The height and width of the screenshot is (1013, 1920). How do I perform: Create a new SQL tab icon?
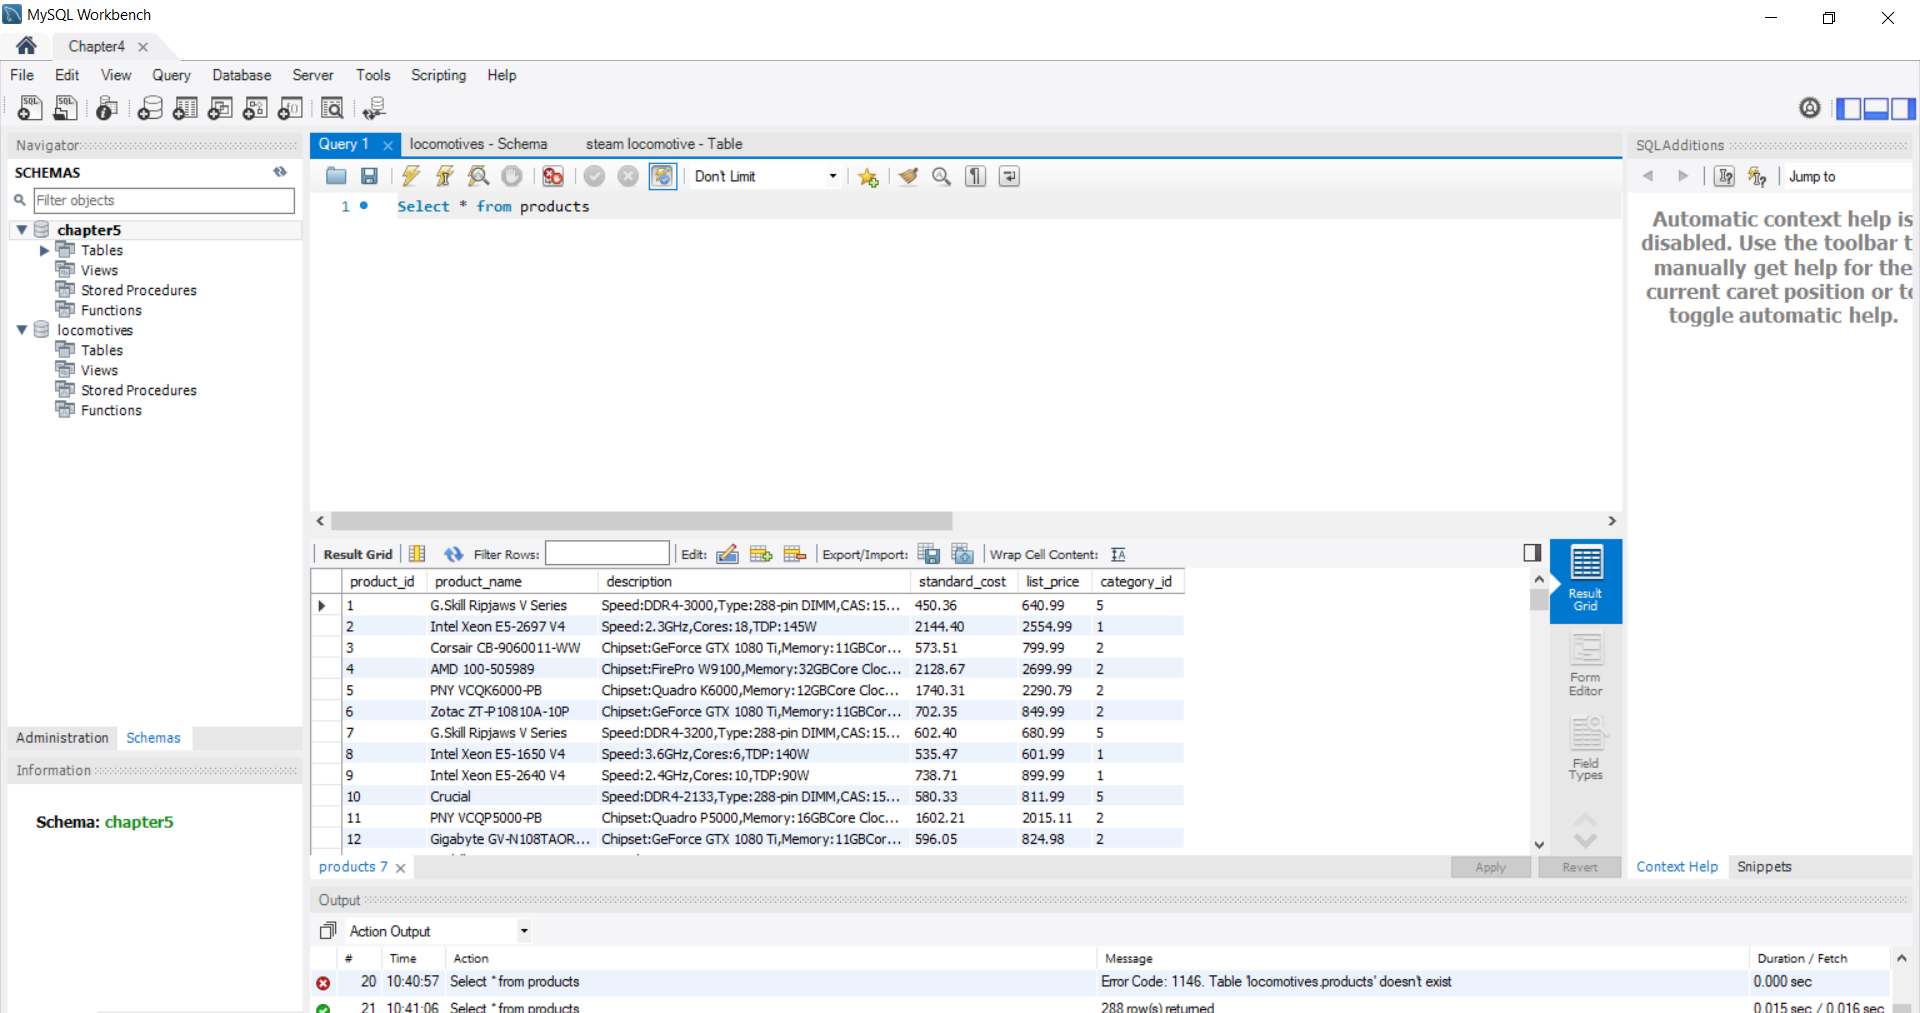30,108
